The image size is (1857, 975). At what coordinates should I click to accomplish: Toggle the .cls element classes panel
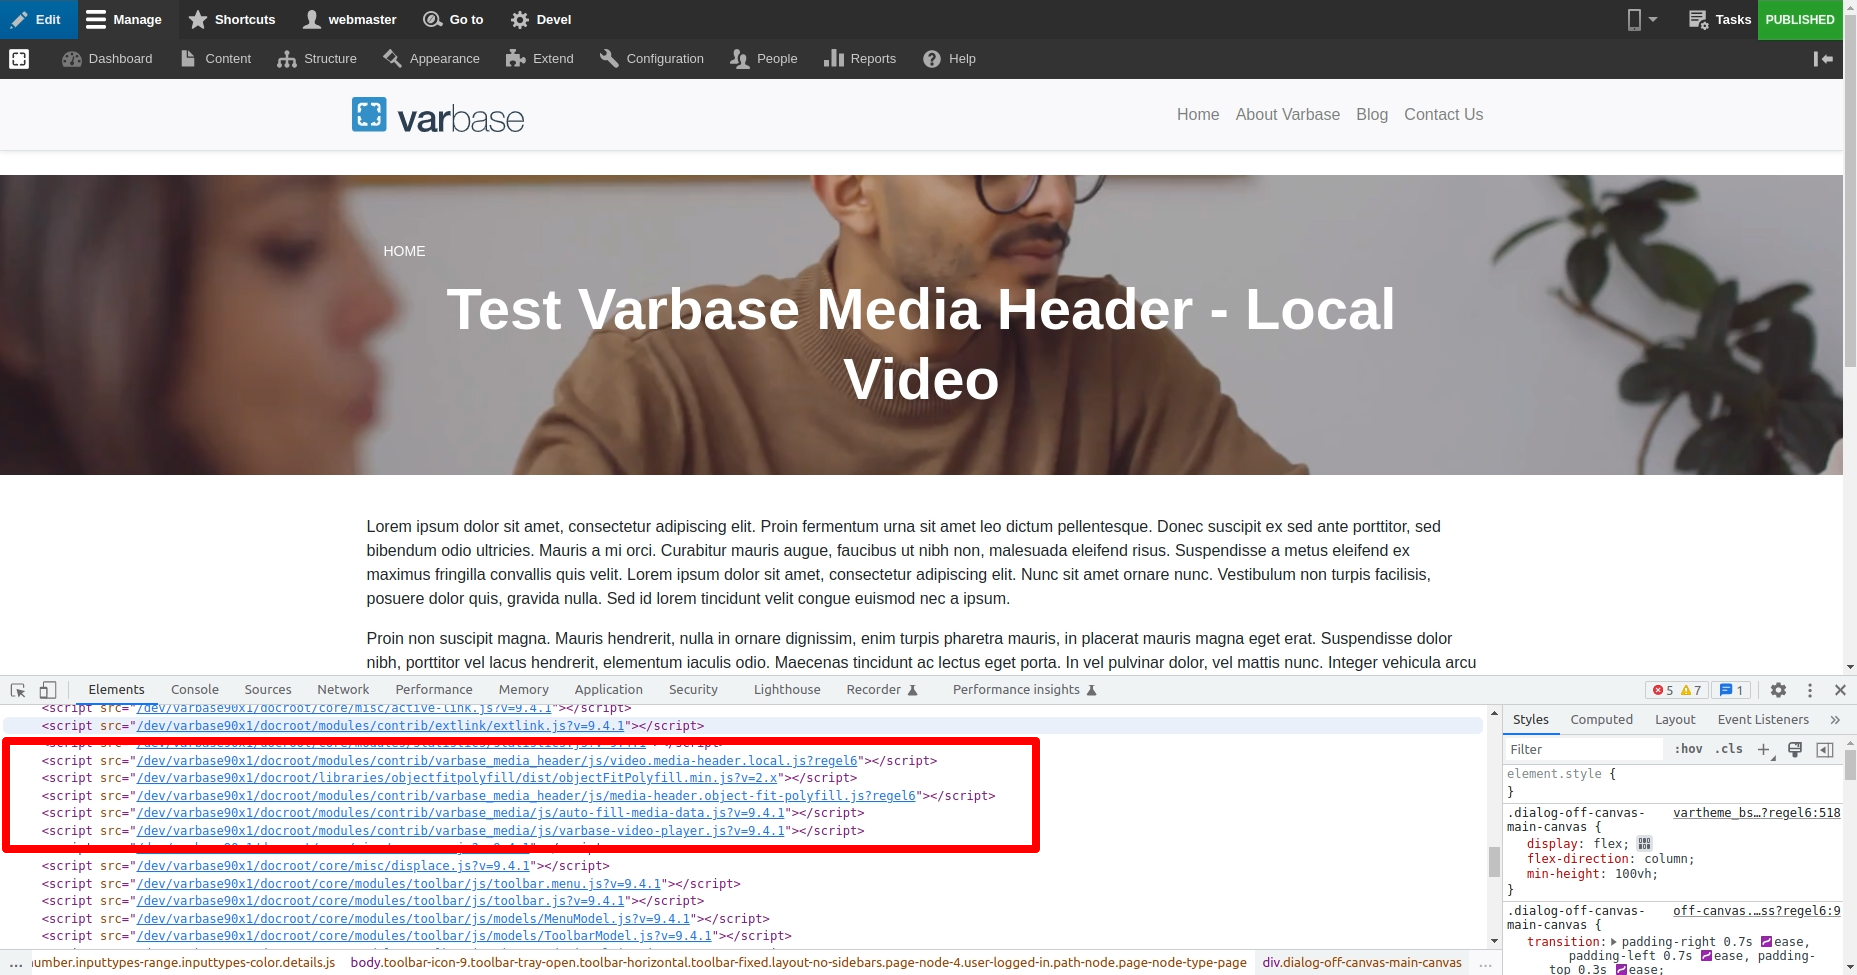[1729, 749]
